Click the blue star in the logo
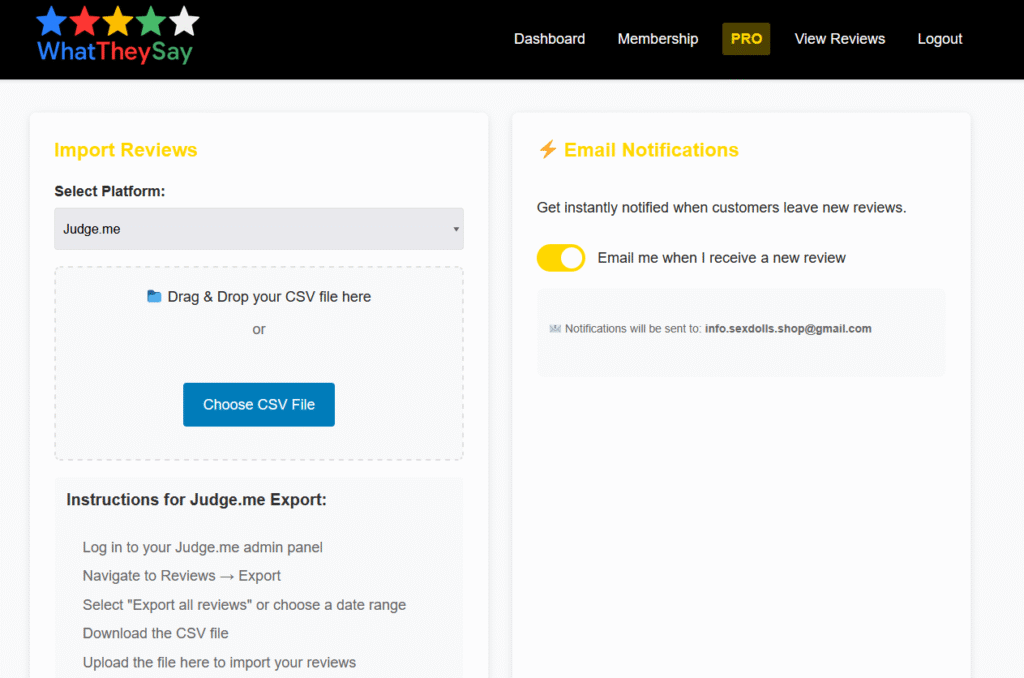1024x678 pixels. 51,21
